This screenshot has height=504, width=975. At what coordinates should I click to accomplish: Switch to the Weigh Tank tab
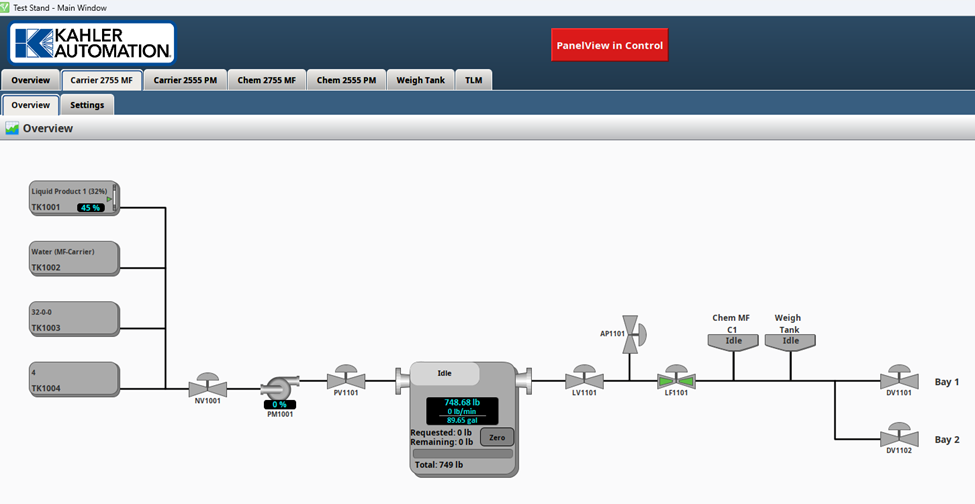420,80
